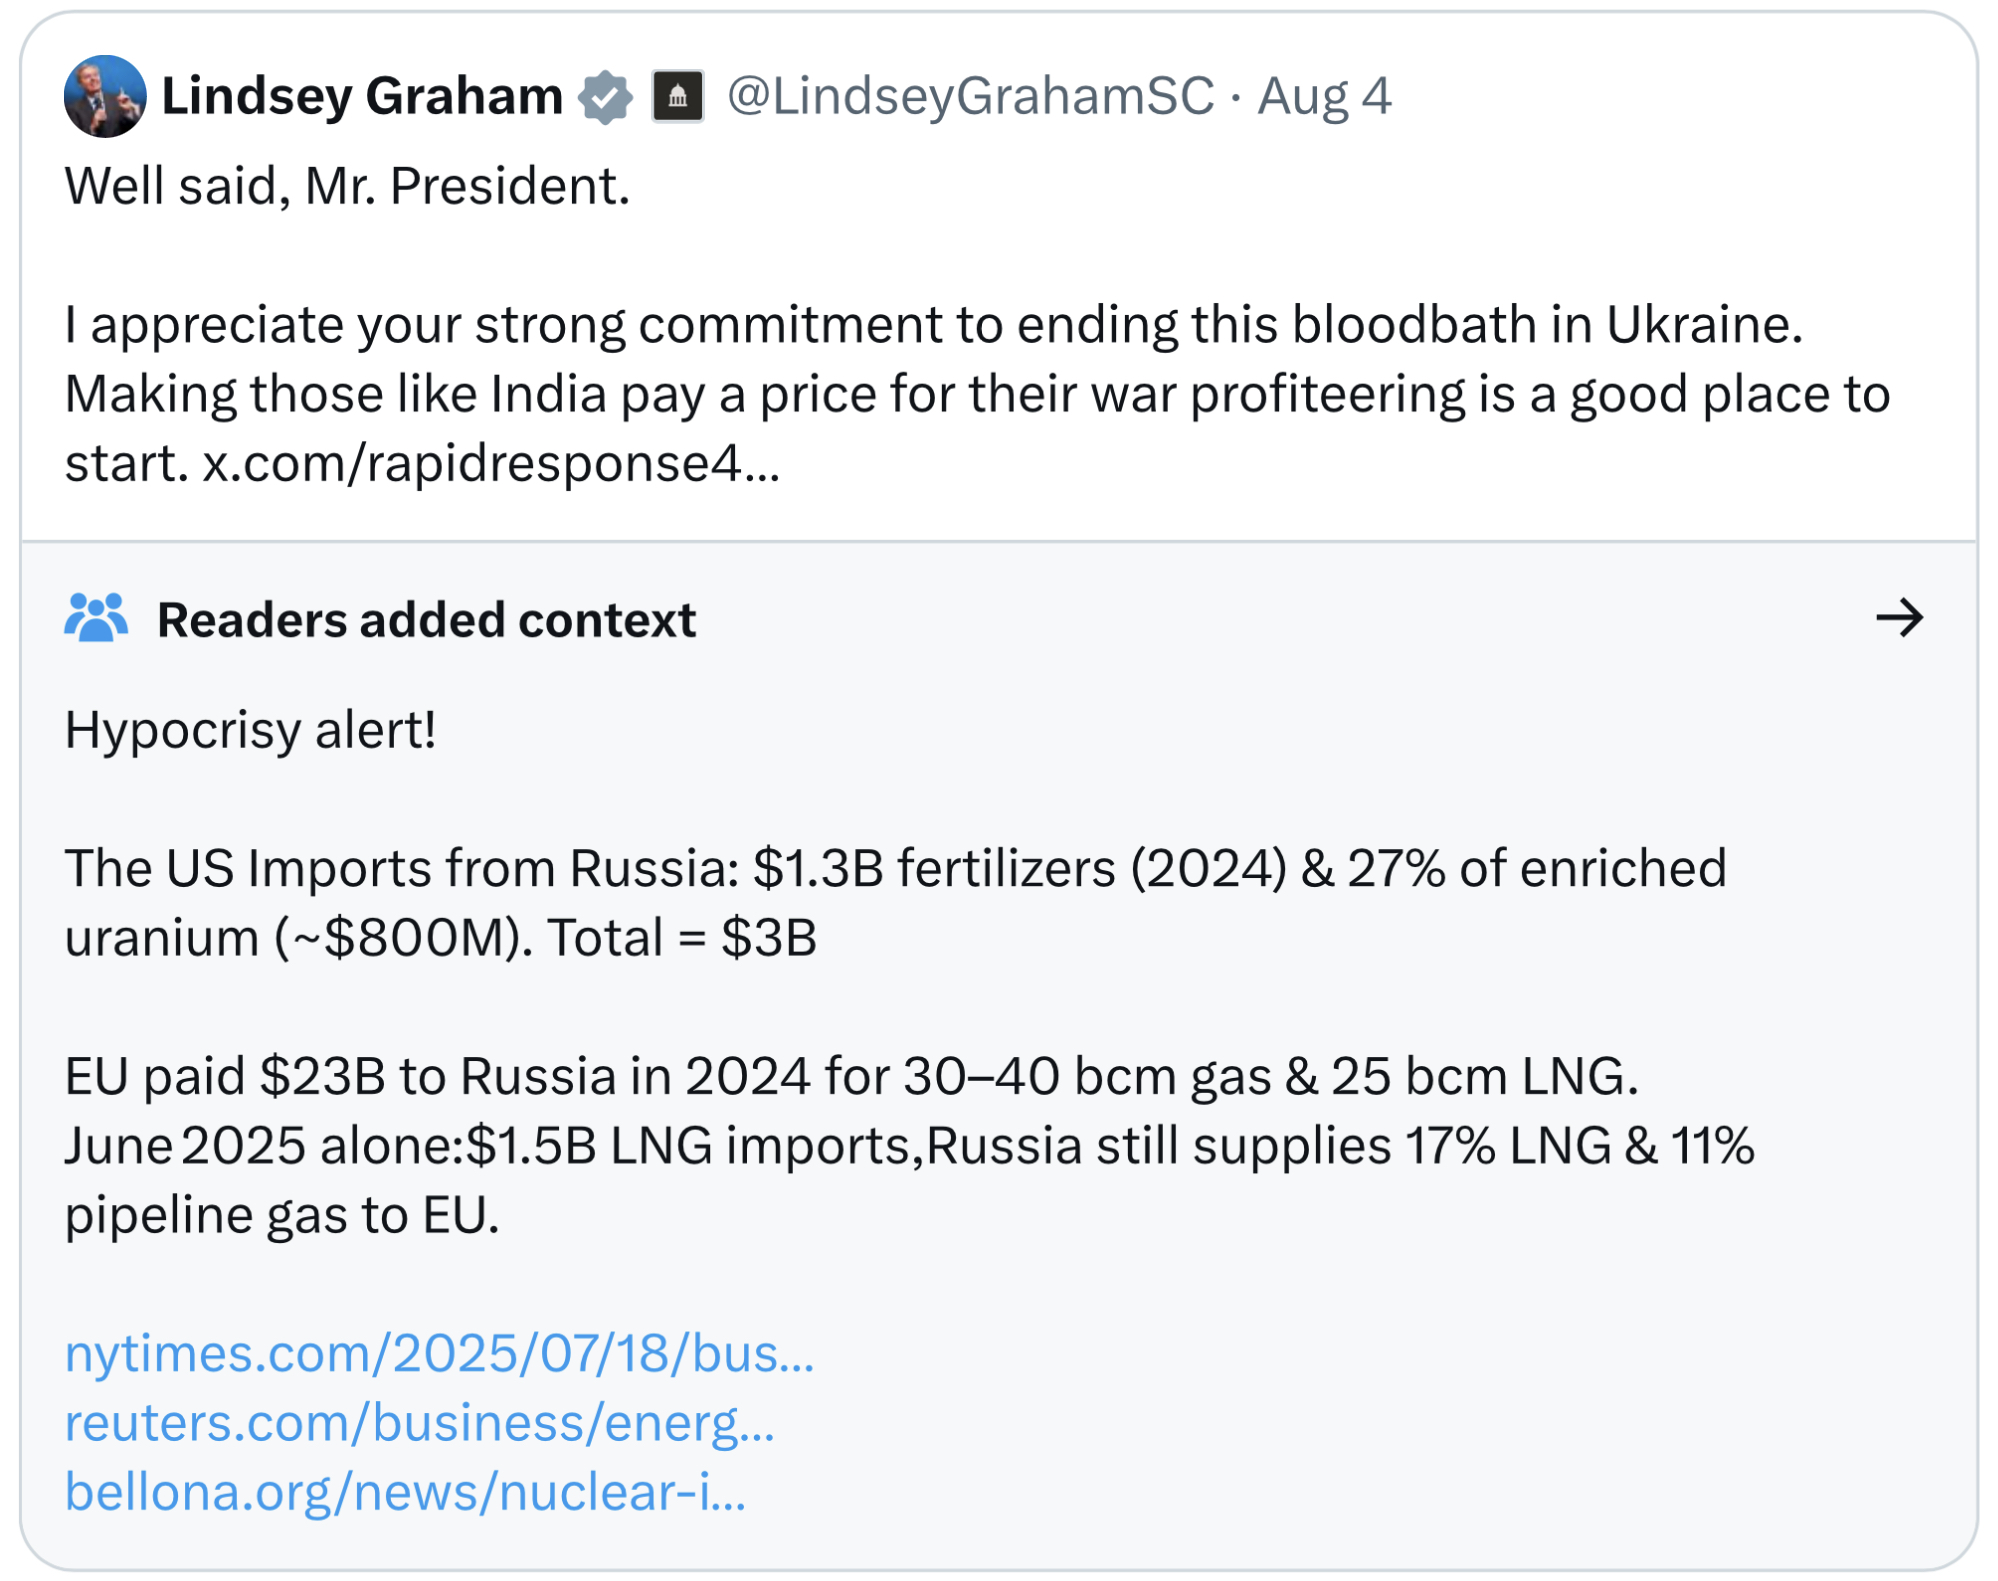
Task: Click the "Hypocrisy alert!" note text
Action: [x=250, y=730]
